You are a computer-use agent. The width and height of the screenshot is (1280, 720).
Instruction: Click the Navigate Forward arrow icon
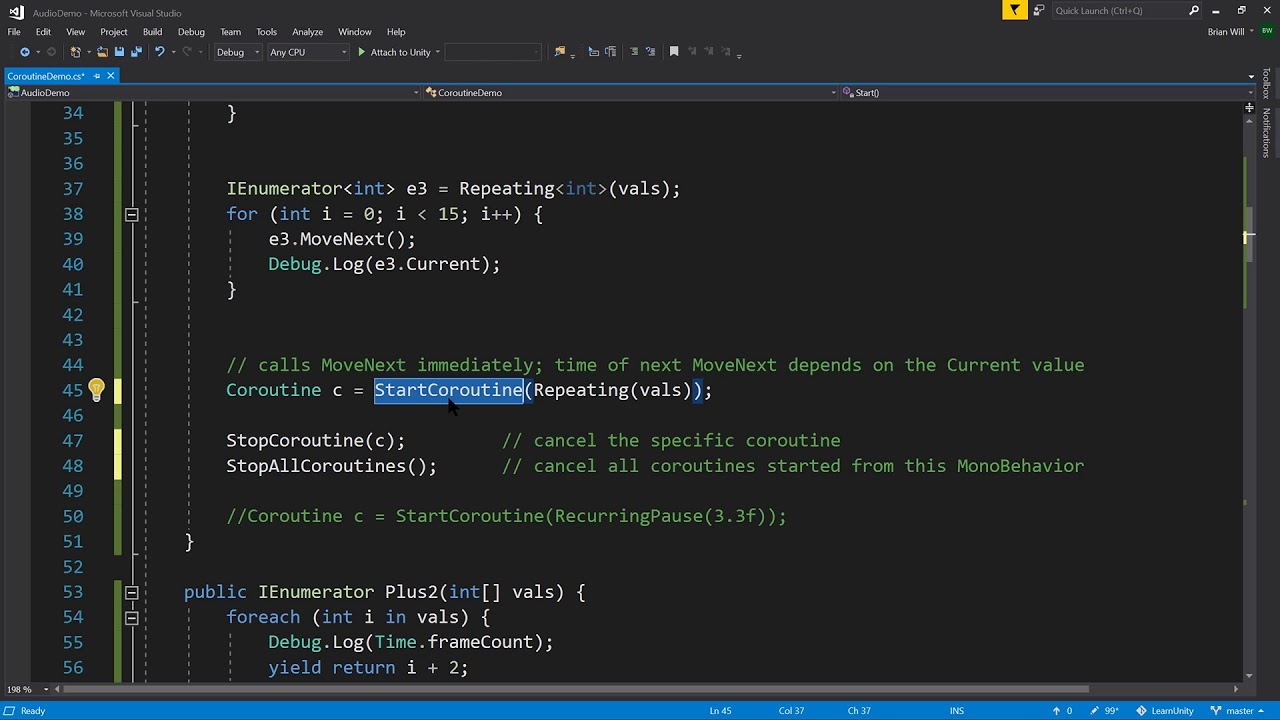click(50, 52)
